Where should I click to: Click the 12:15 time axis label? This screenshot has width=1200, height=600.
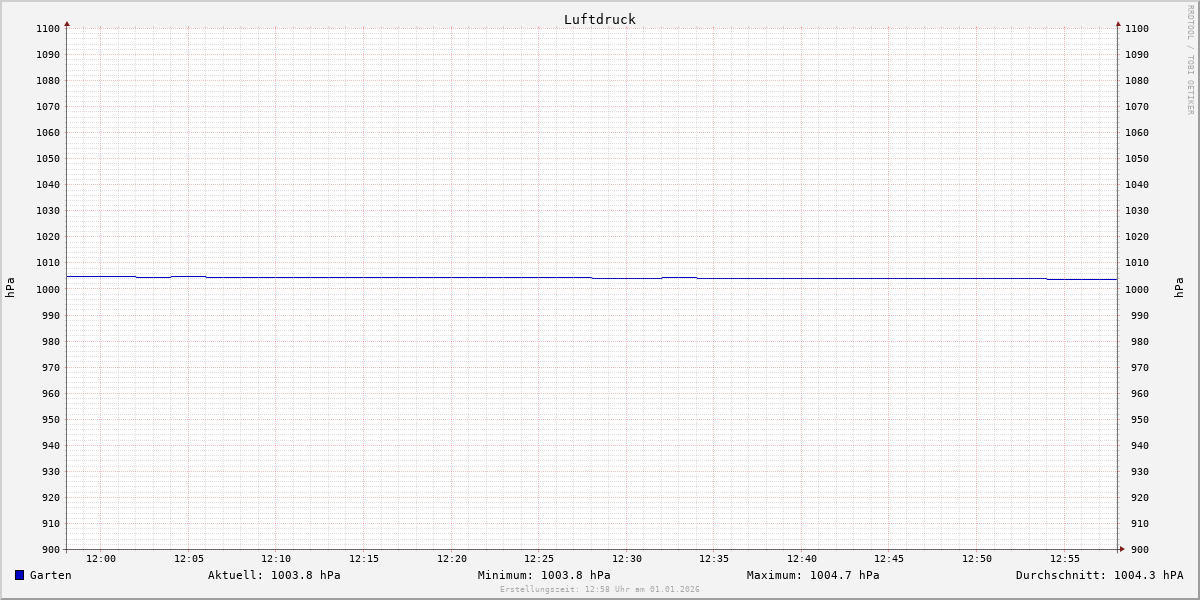point(364,559)
